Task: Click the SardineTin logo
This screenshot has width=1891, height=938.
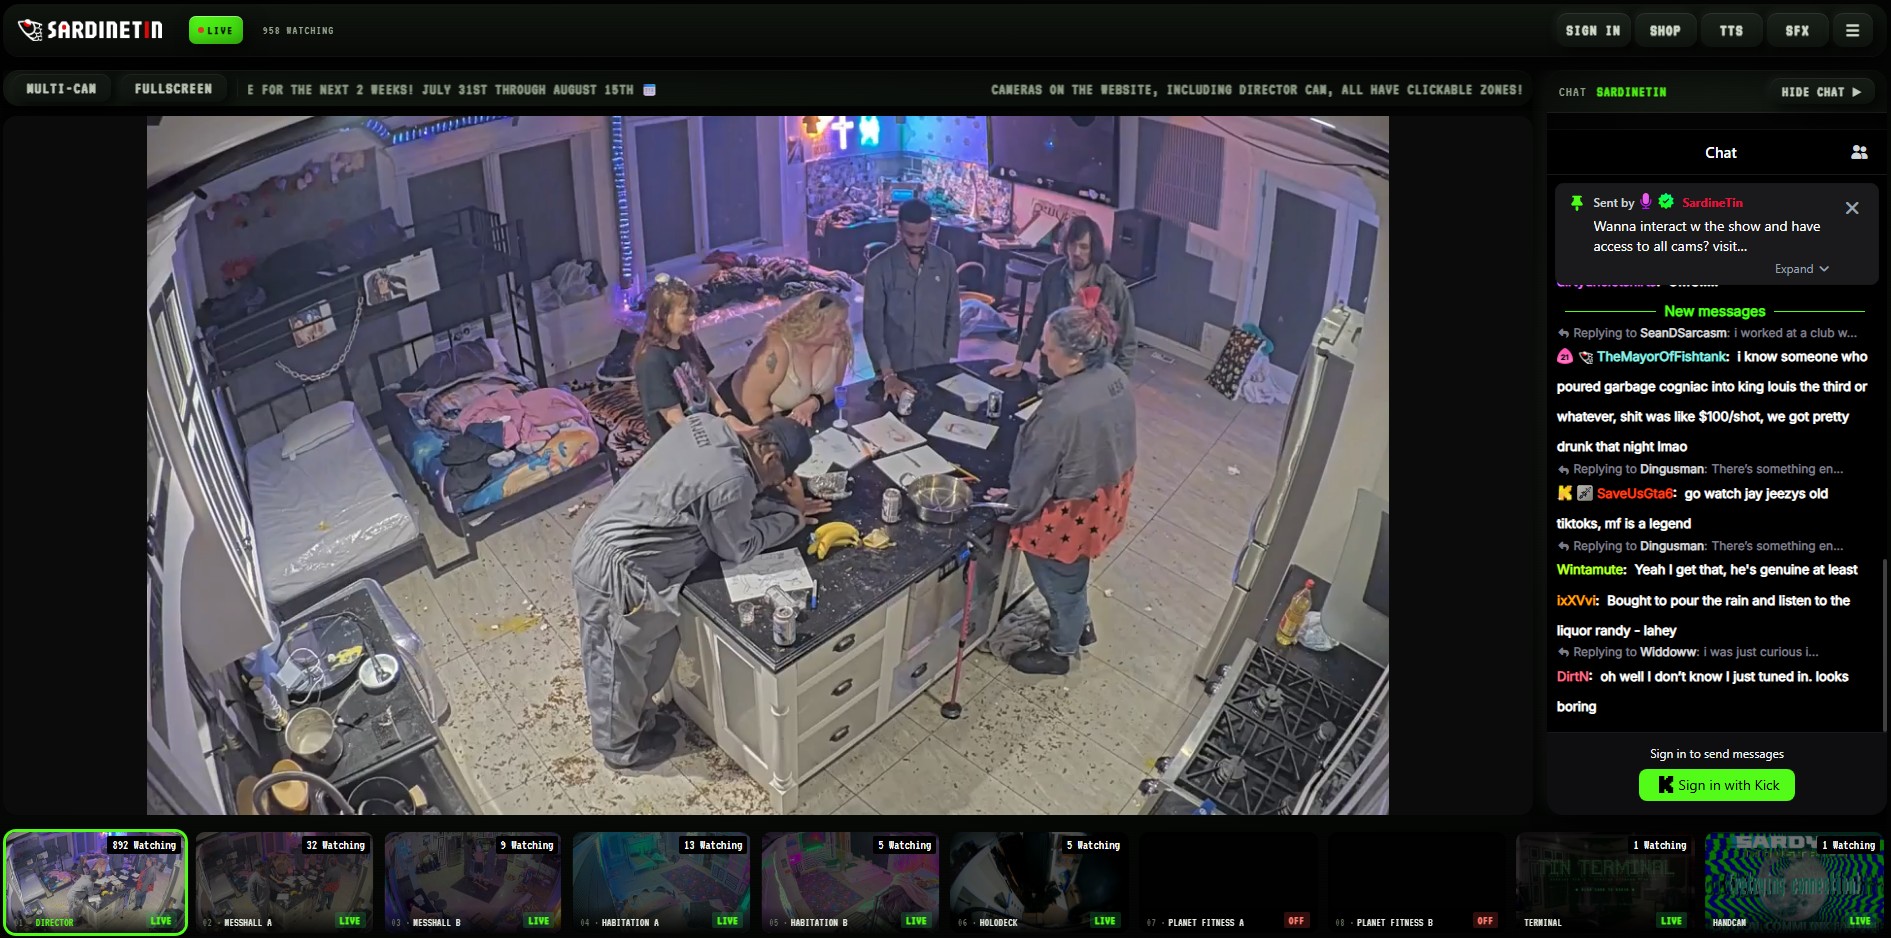Action: (x=90, y=30)
